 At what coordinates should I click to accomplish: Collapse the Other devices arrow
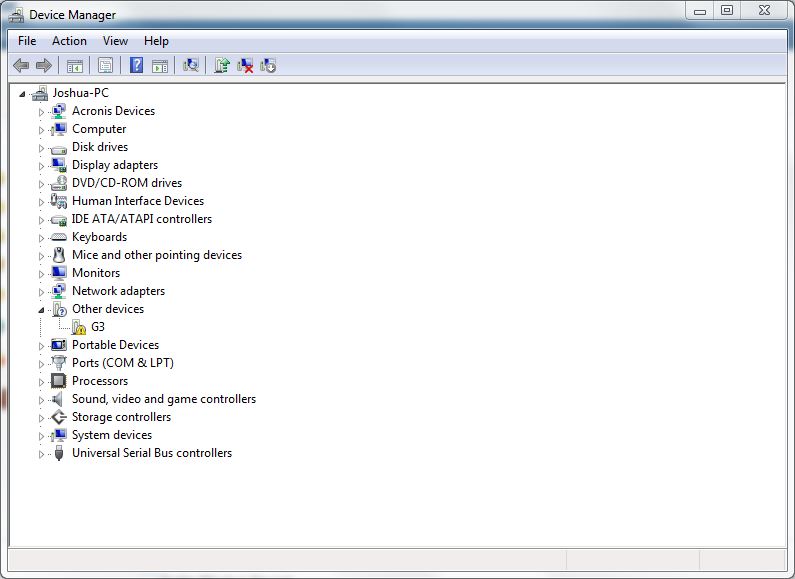coord(41,310)
